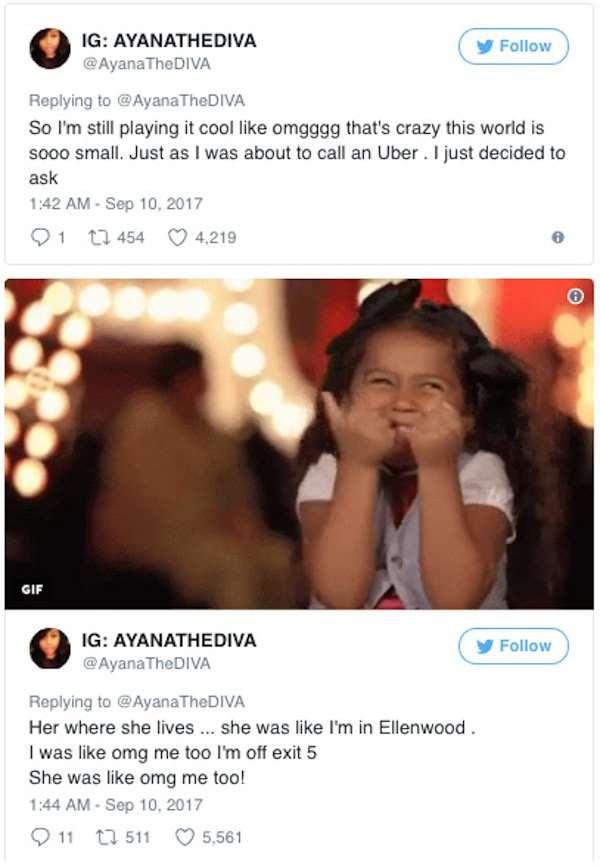Like the first tweet with 4,219 likes
This screenshot has height=865, width=600.
point(177,237)
